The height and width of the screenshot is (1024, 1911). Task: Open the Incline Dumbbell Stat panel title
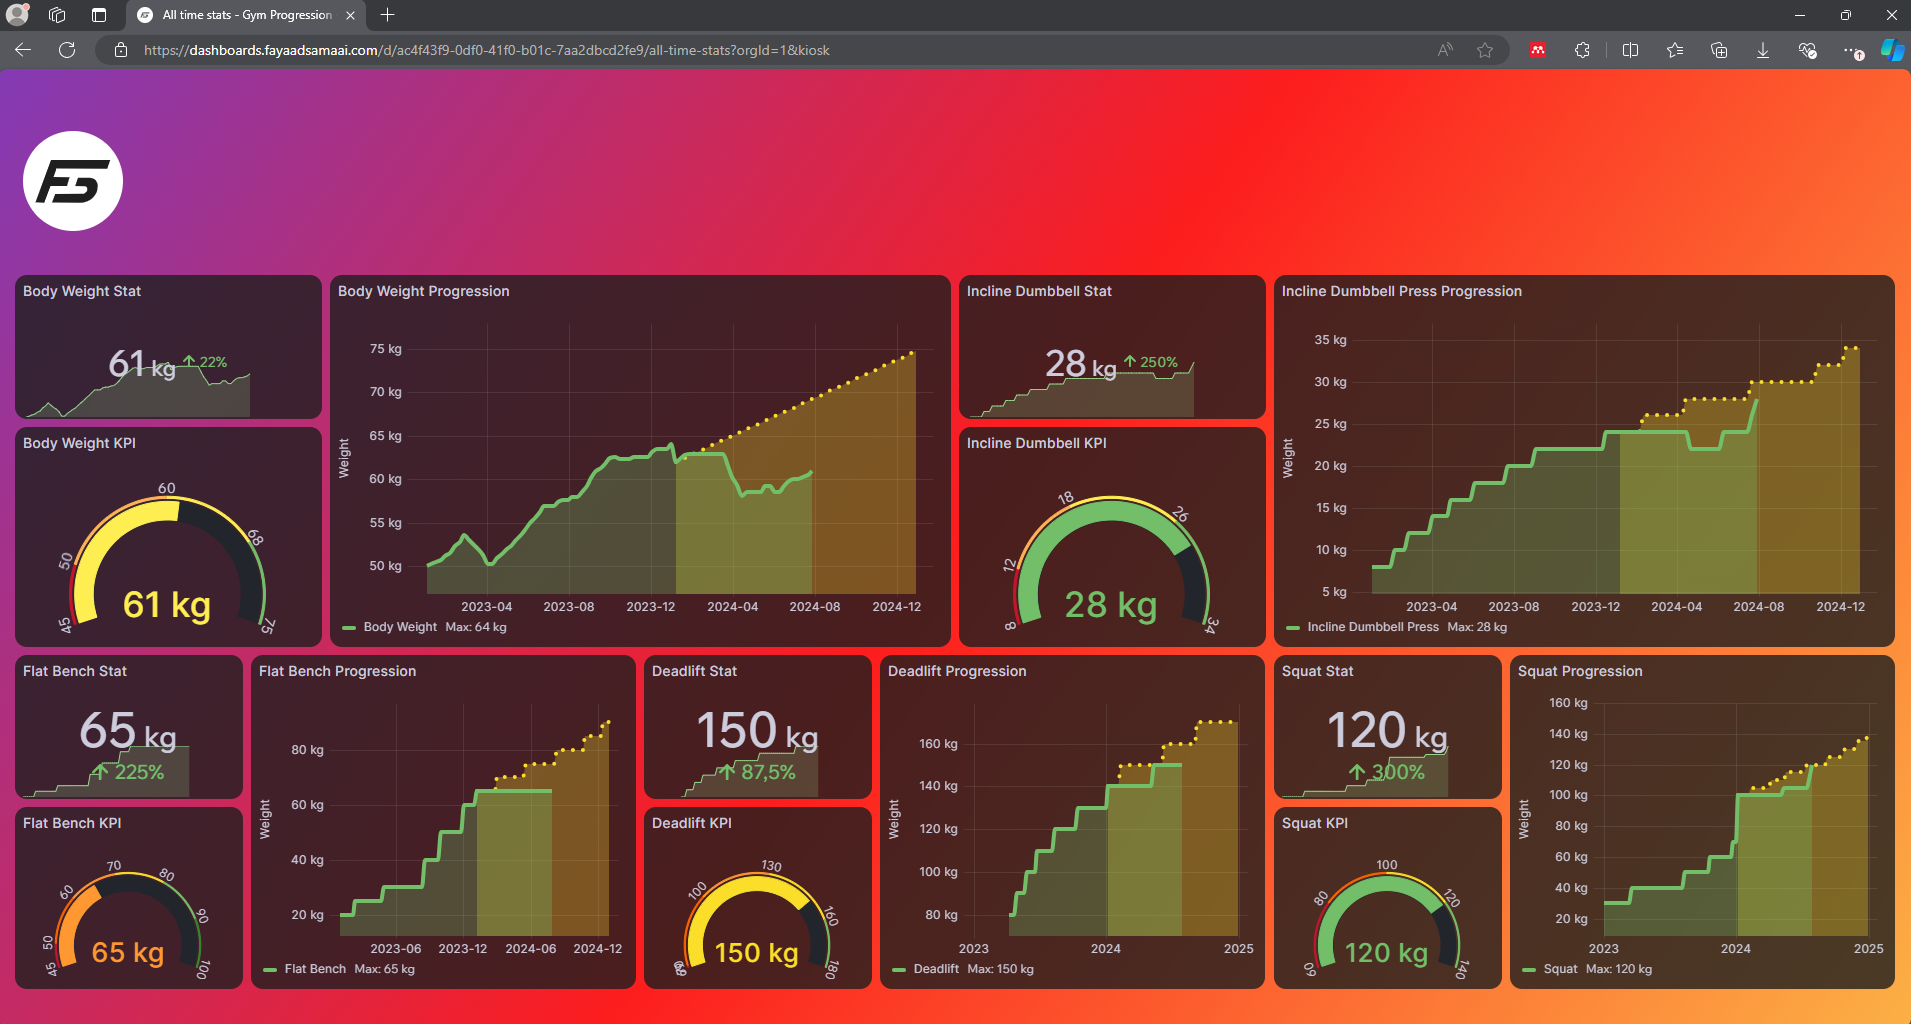point(1039,291)
